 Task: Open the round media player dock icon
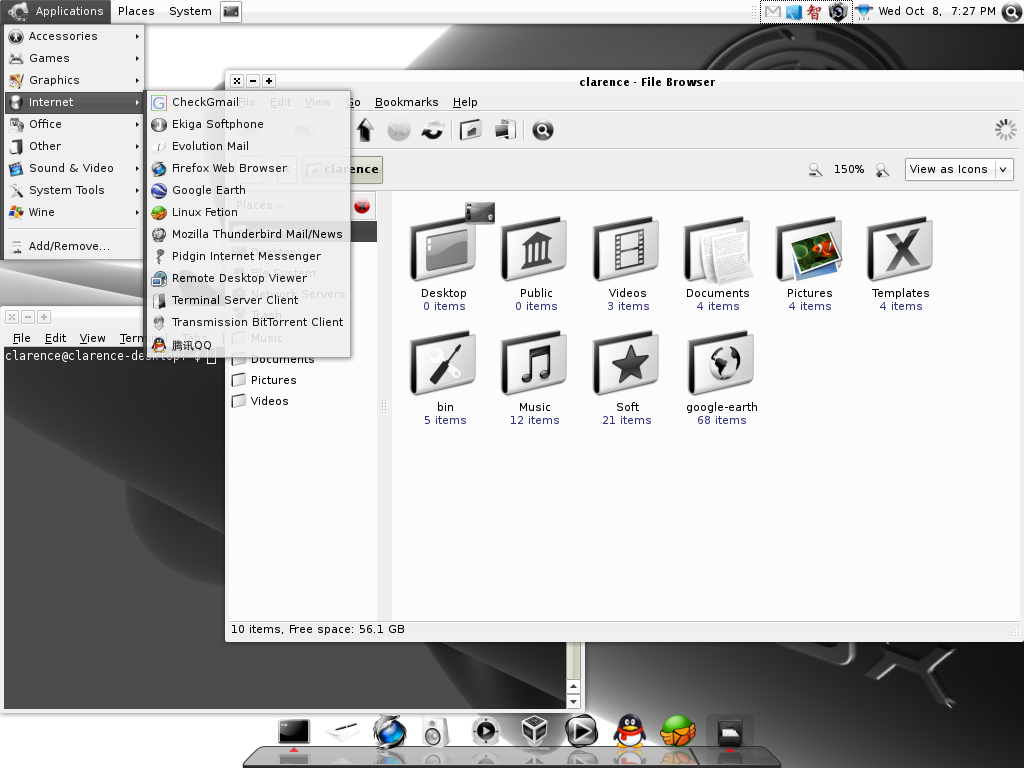pyautogui.click(x=485, y=731)
